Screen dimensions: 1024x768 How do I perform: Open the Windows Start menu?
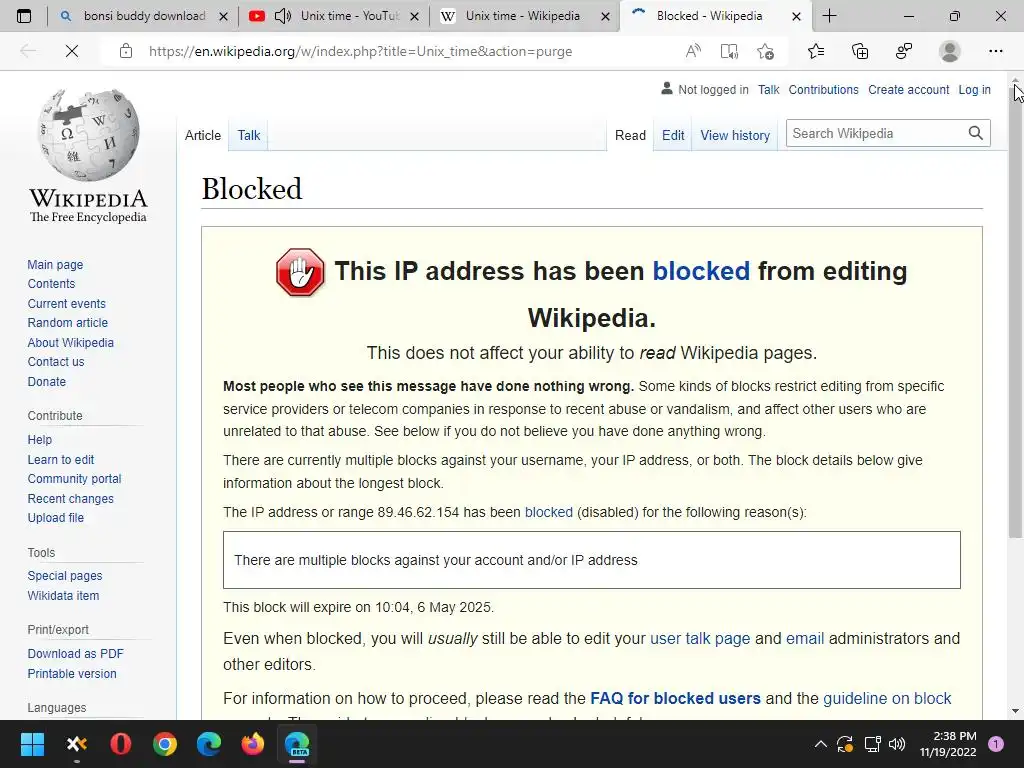[32, 744]
